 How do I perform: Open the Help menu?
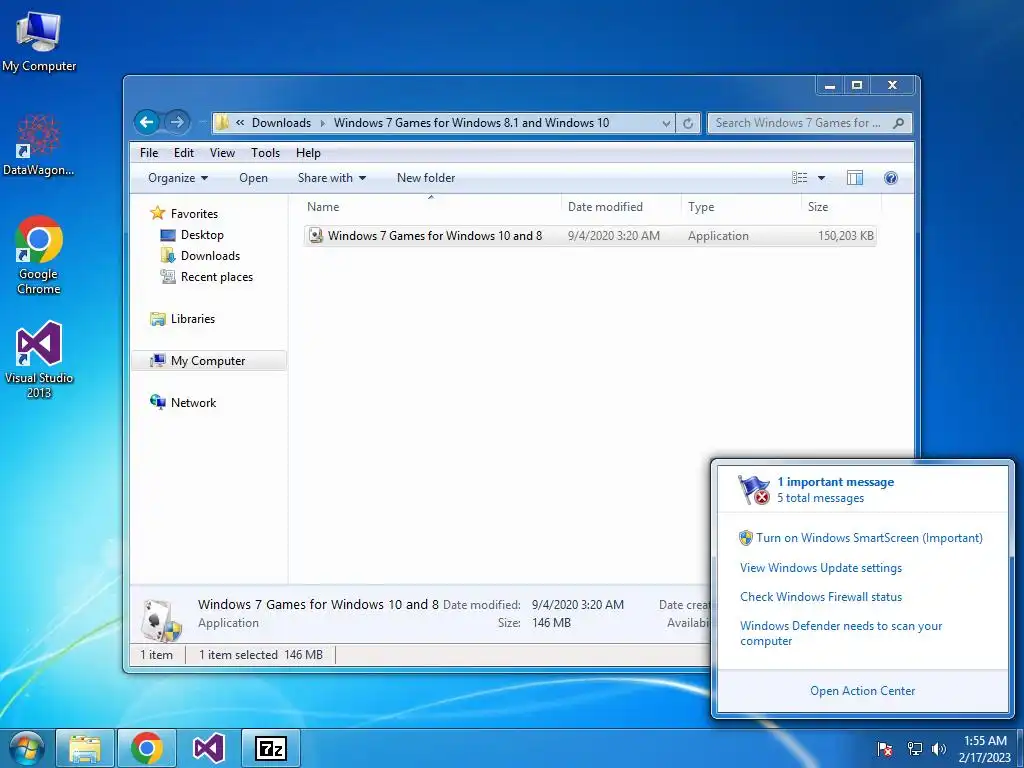tap(308, 153)
